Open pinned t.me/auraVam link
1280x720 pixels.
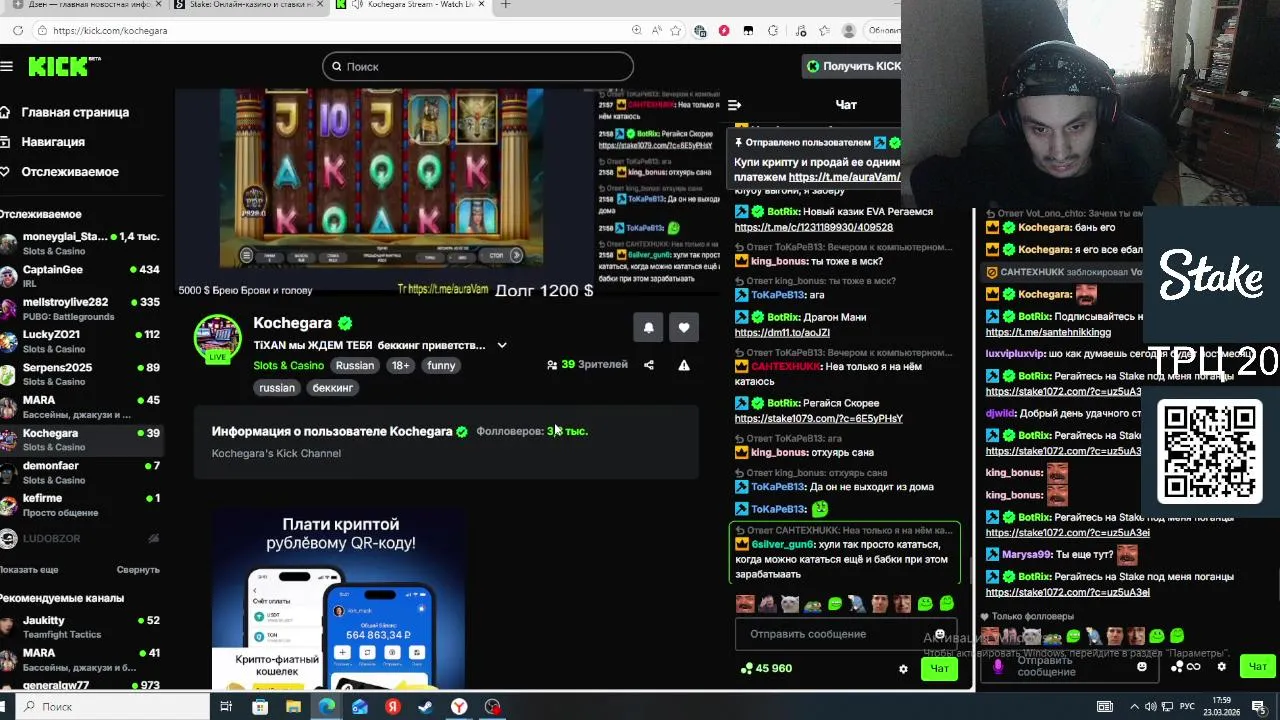click(844, 177)
